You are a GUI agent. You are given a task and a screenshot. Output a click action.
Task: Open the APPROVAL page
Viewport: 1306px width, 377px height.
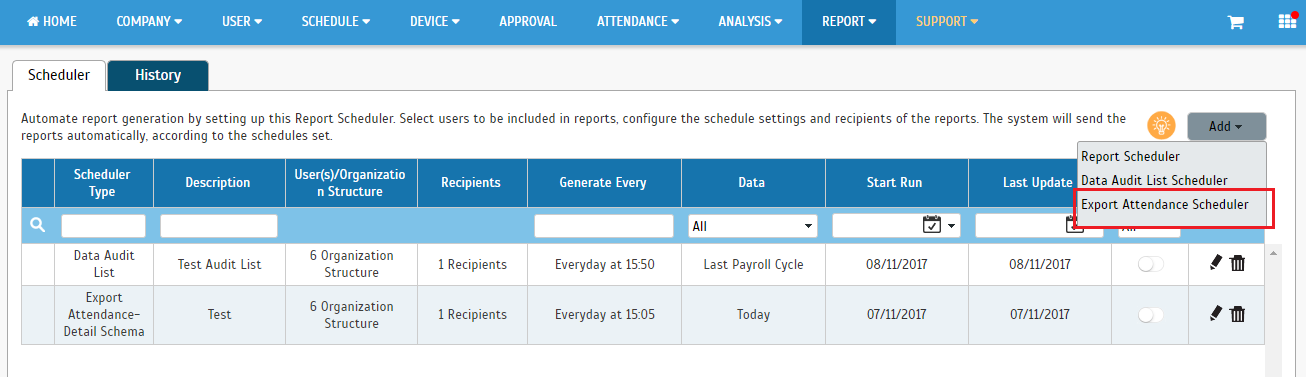coord(528,21)
